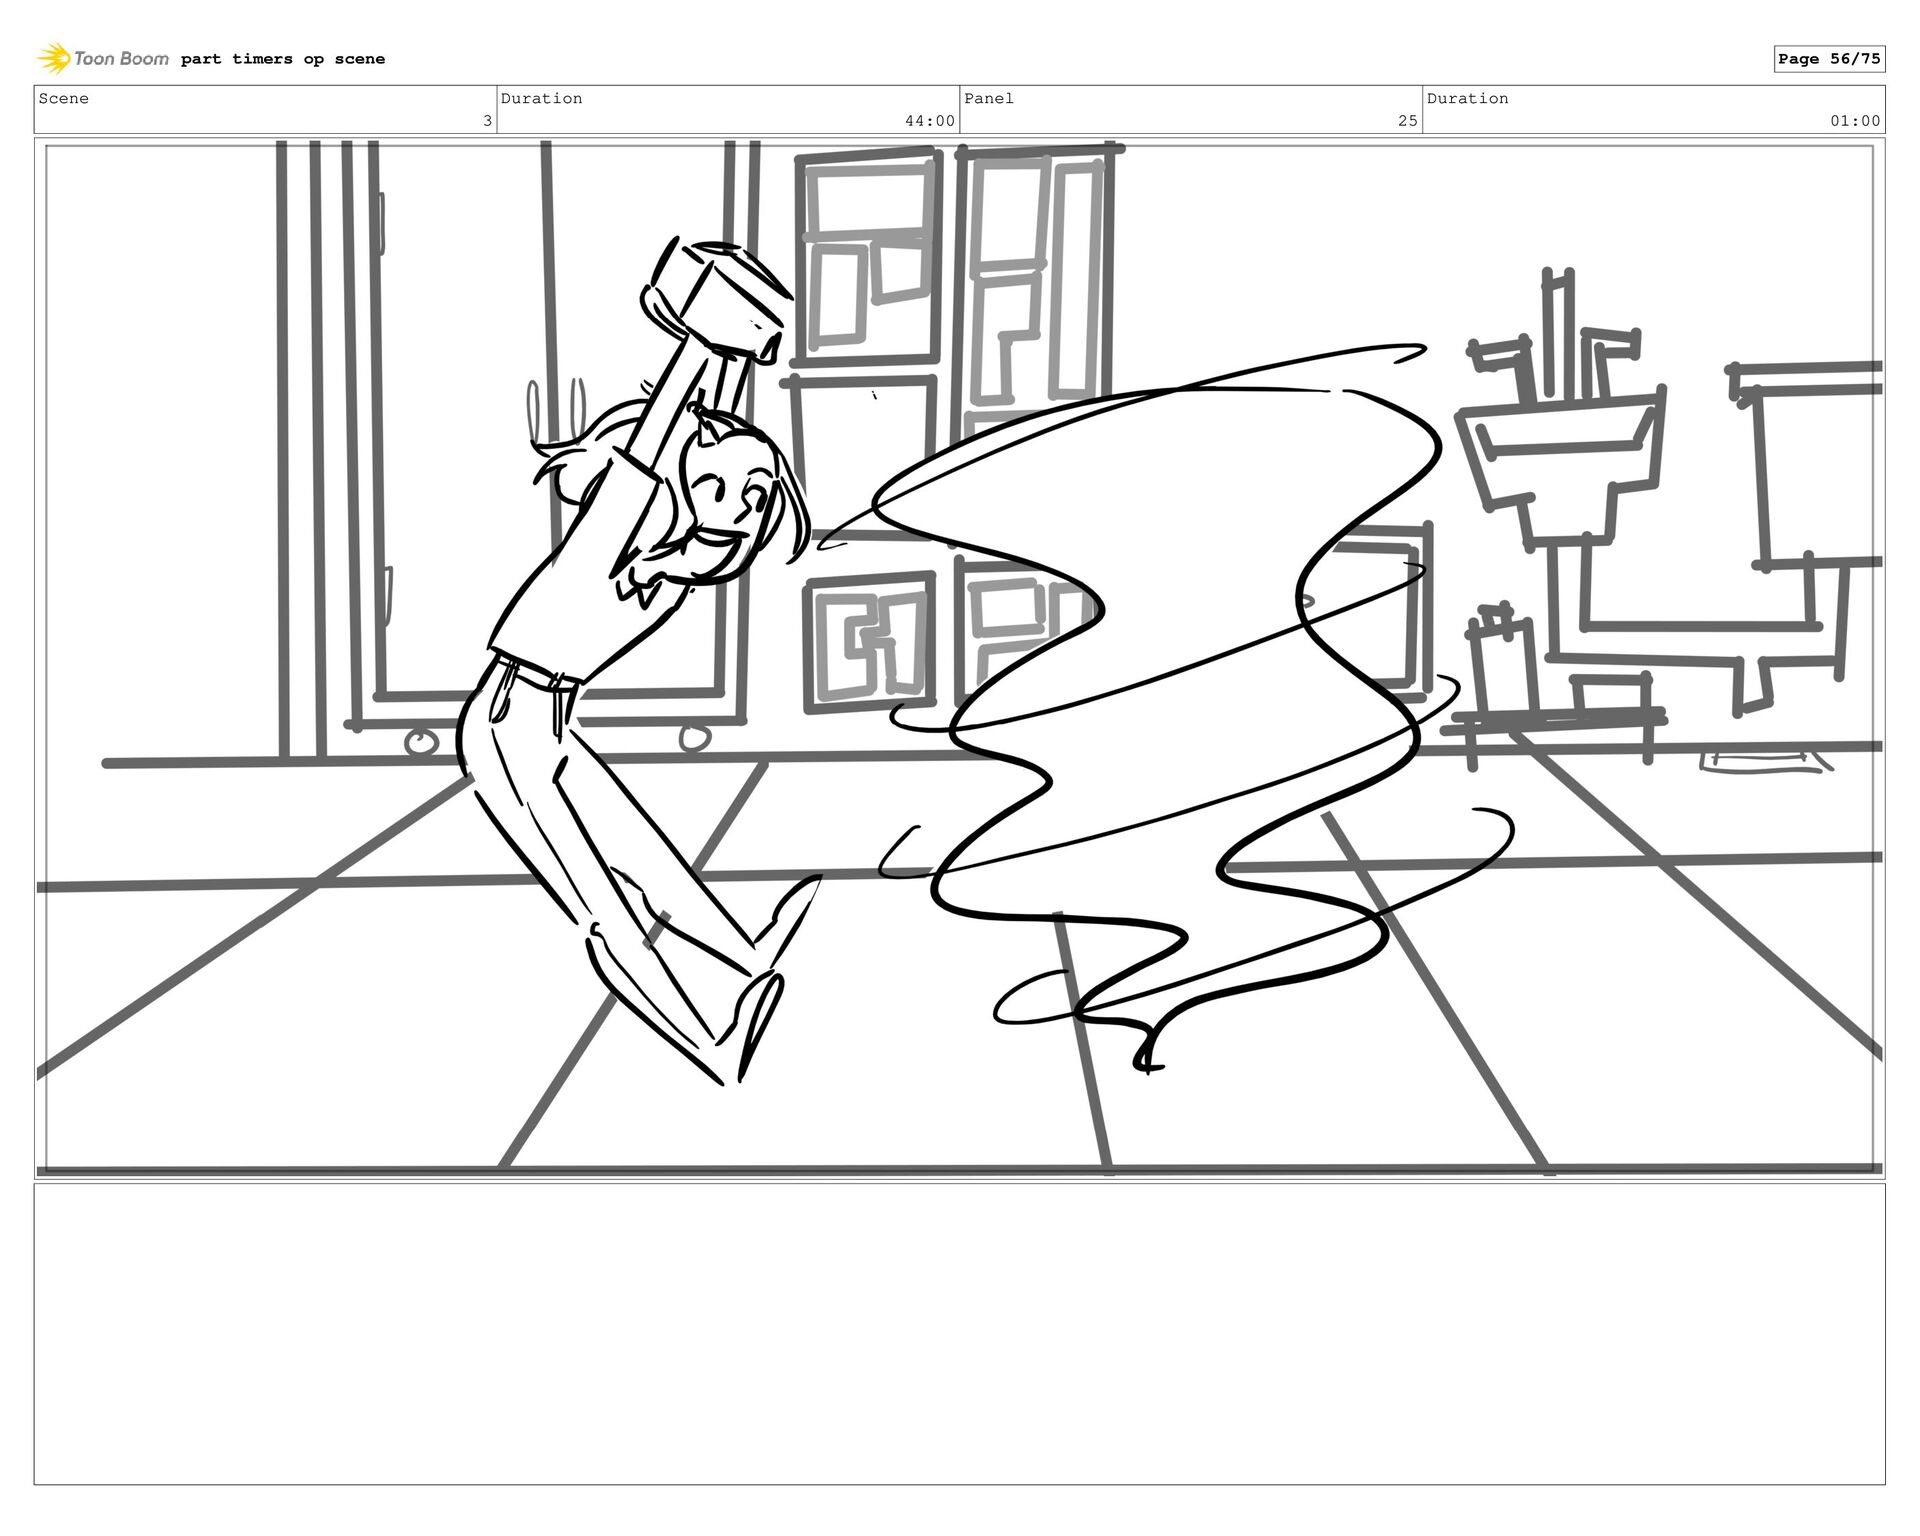This screenshot has height=1536, width=1920.
Task: Click the project title 'part timers op scene'
Action: click(282, 59)
